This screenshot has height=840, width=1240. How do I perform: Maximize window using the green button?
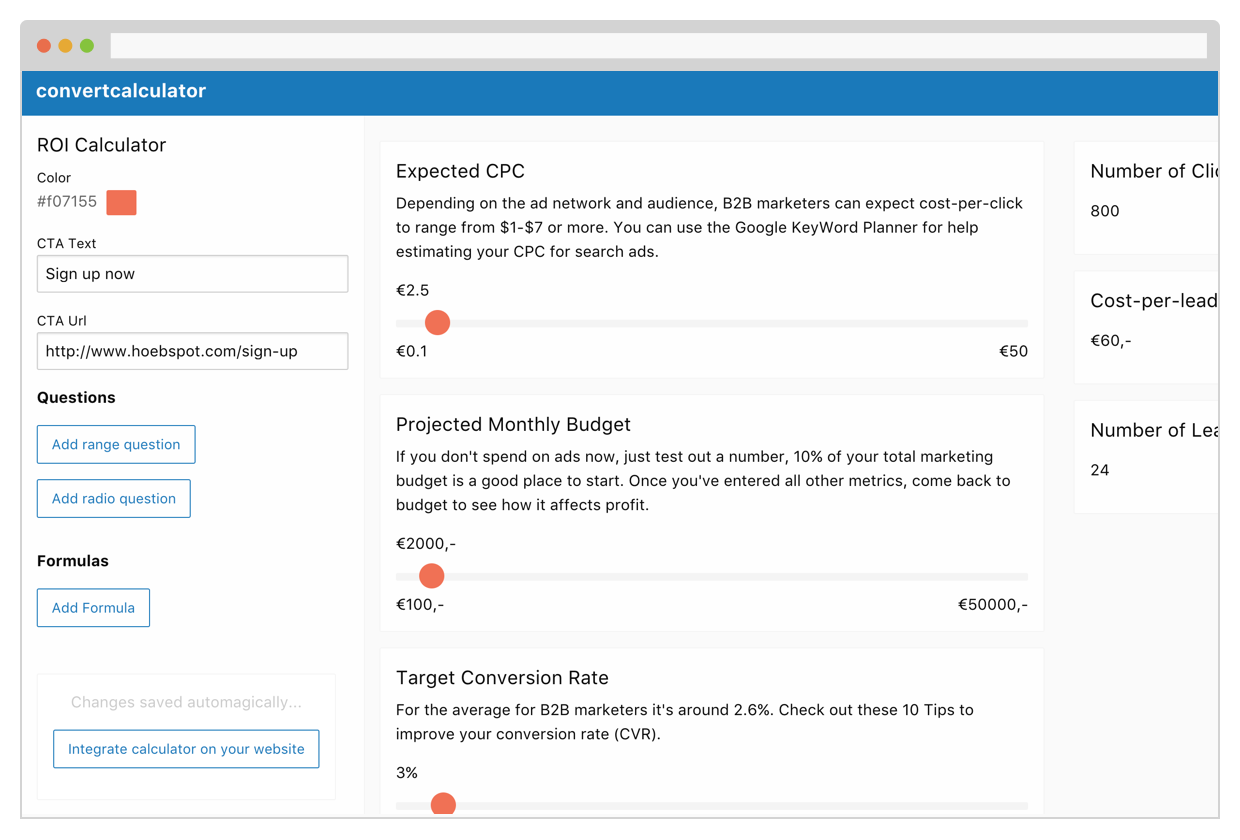(x=87, y=46)
